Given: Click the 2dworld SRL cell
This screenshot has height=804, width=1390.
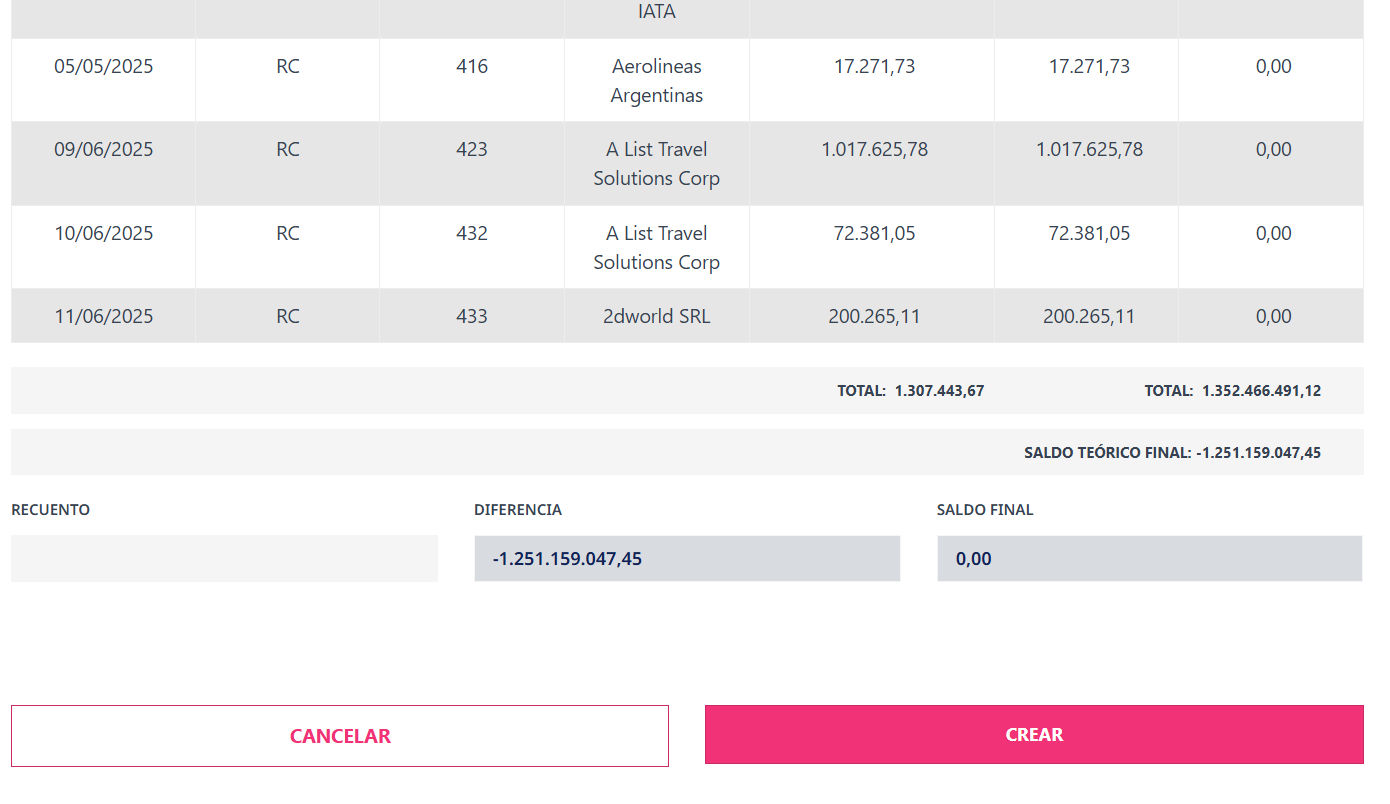Looking at the screenshot, I should click(657, 316).
